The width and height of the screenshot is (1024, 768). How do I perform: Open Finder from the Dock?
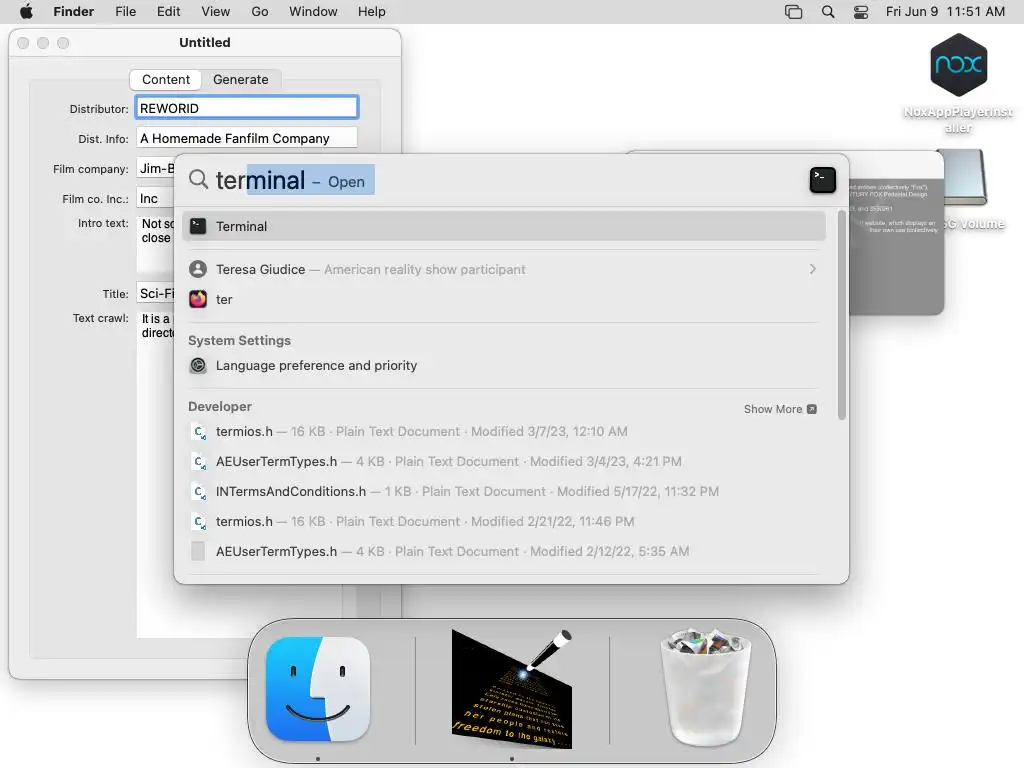(x=318, y=689)
